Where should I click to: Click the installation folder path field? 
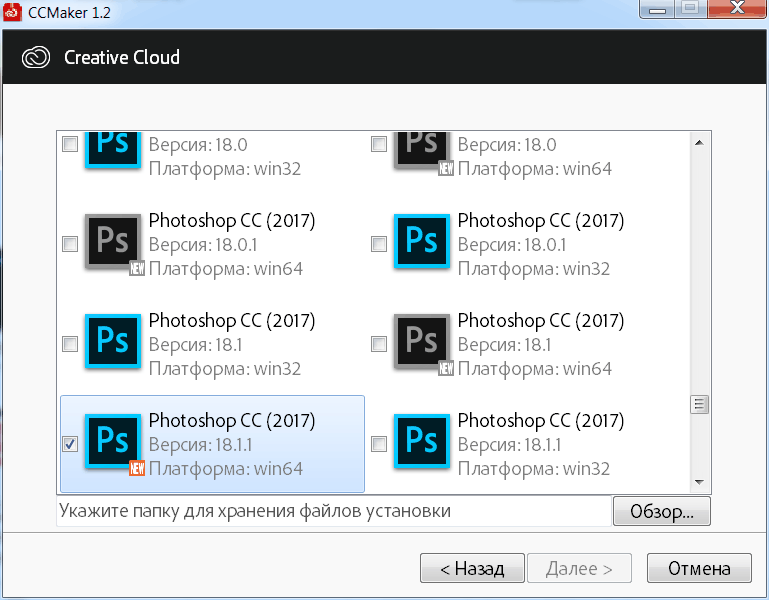coord(334,511)
